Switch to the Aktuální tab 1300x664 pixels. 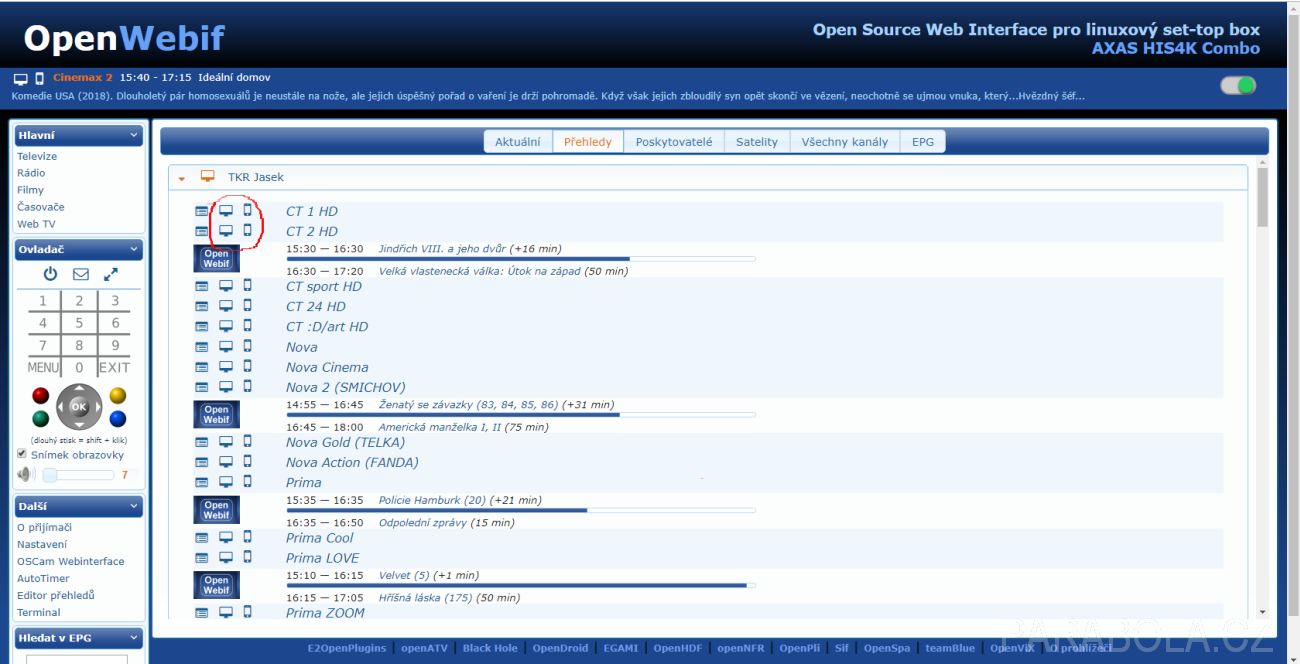coord(518,142)
